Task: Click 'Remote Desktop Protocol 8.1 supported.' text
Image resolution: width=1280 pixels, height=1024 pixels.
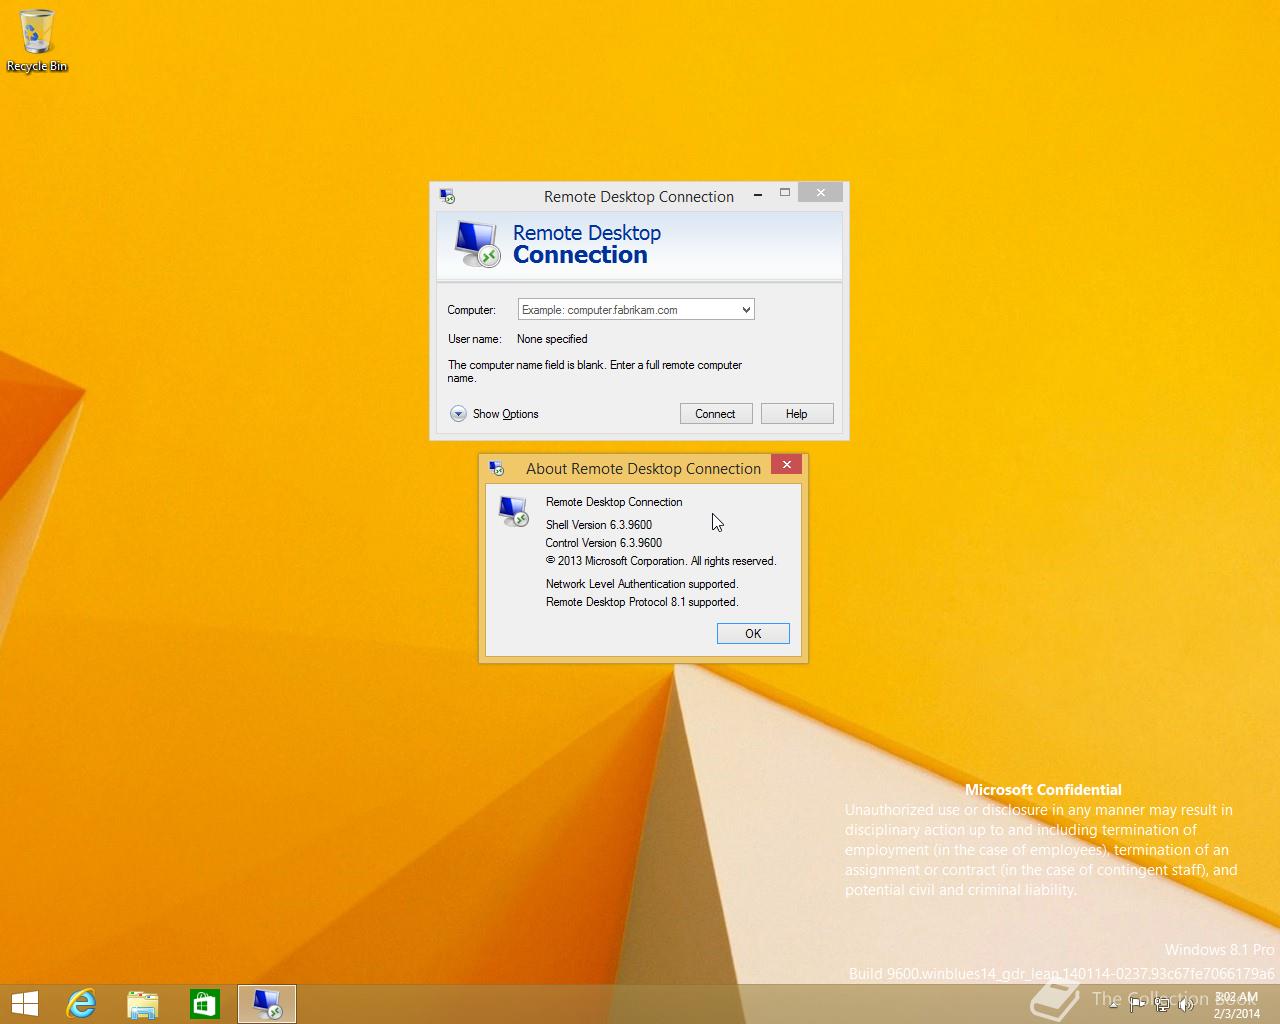Action: [642, 602]
